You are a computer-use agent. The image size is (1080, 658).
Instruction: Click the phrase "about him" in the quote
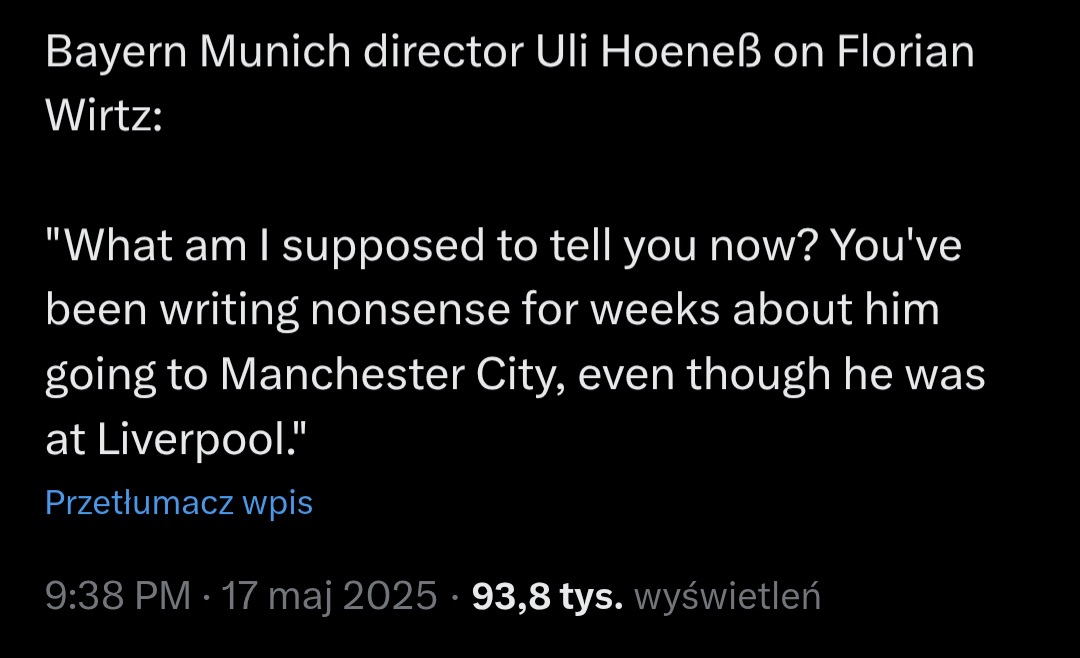coord(836,311)
